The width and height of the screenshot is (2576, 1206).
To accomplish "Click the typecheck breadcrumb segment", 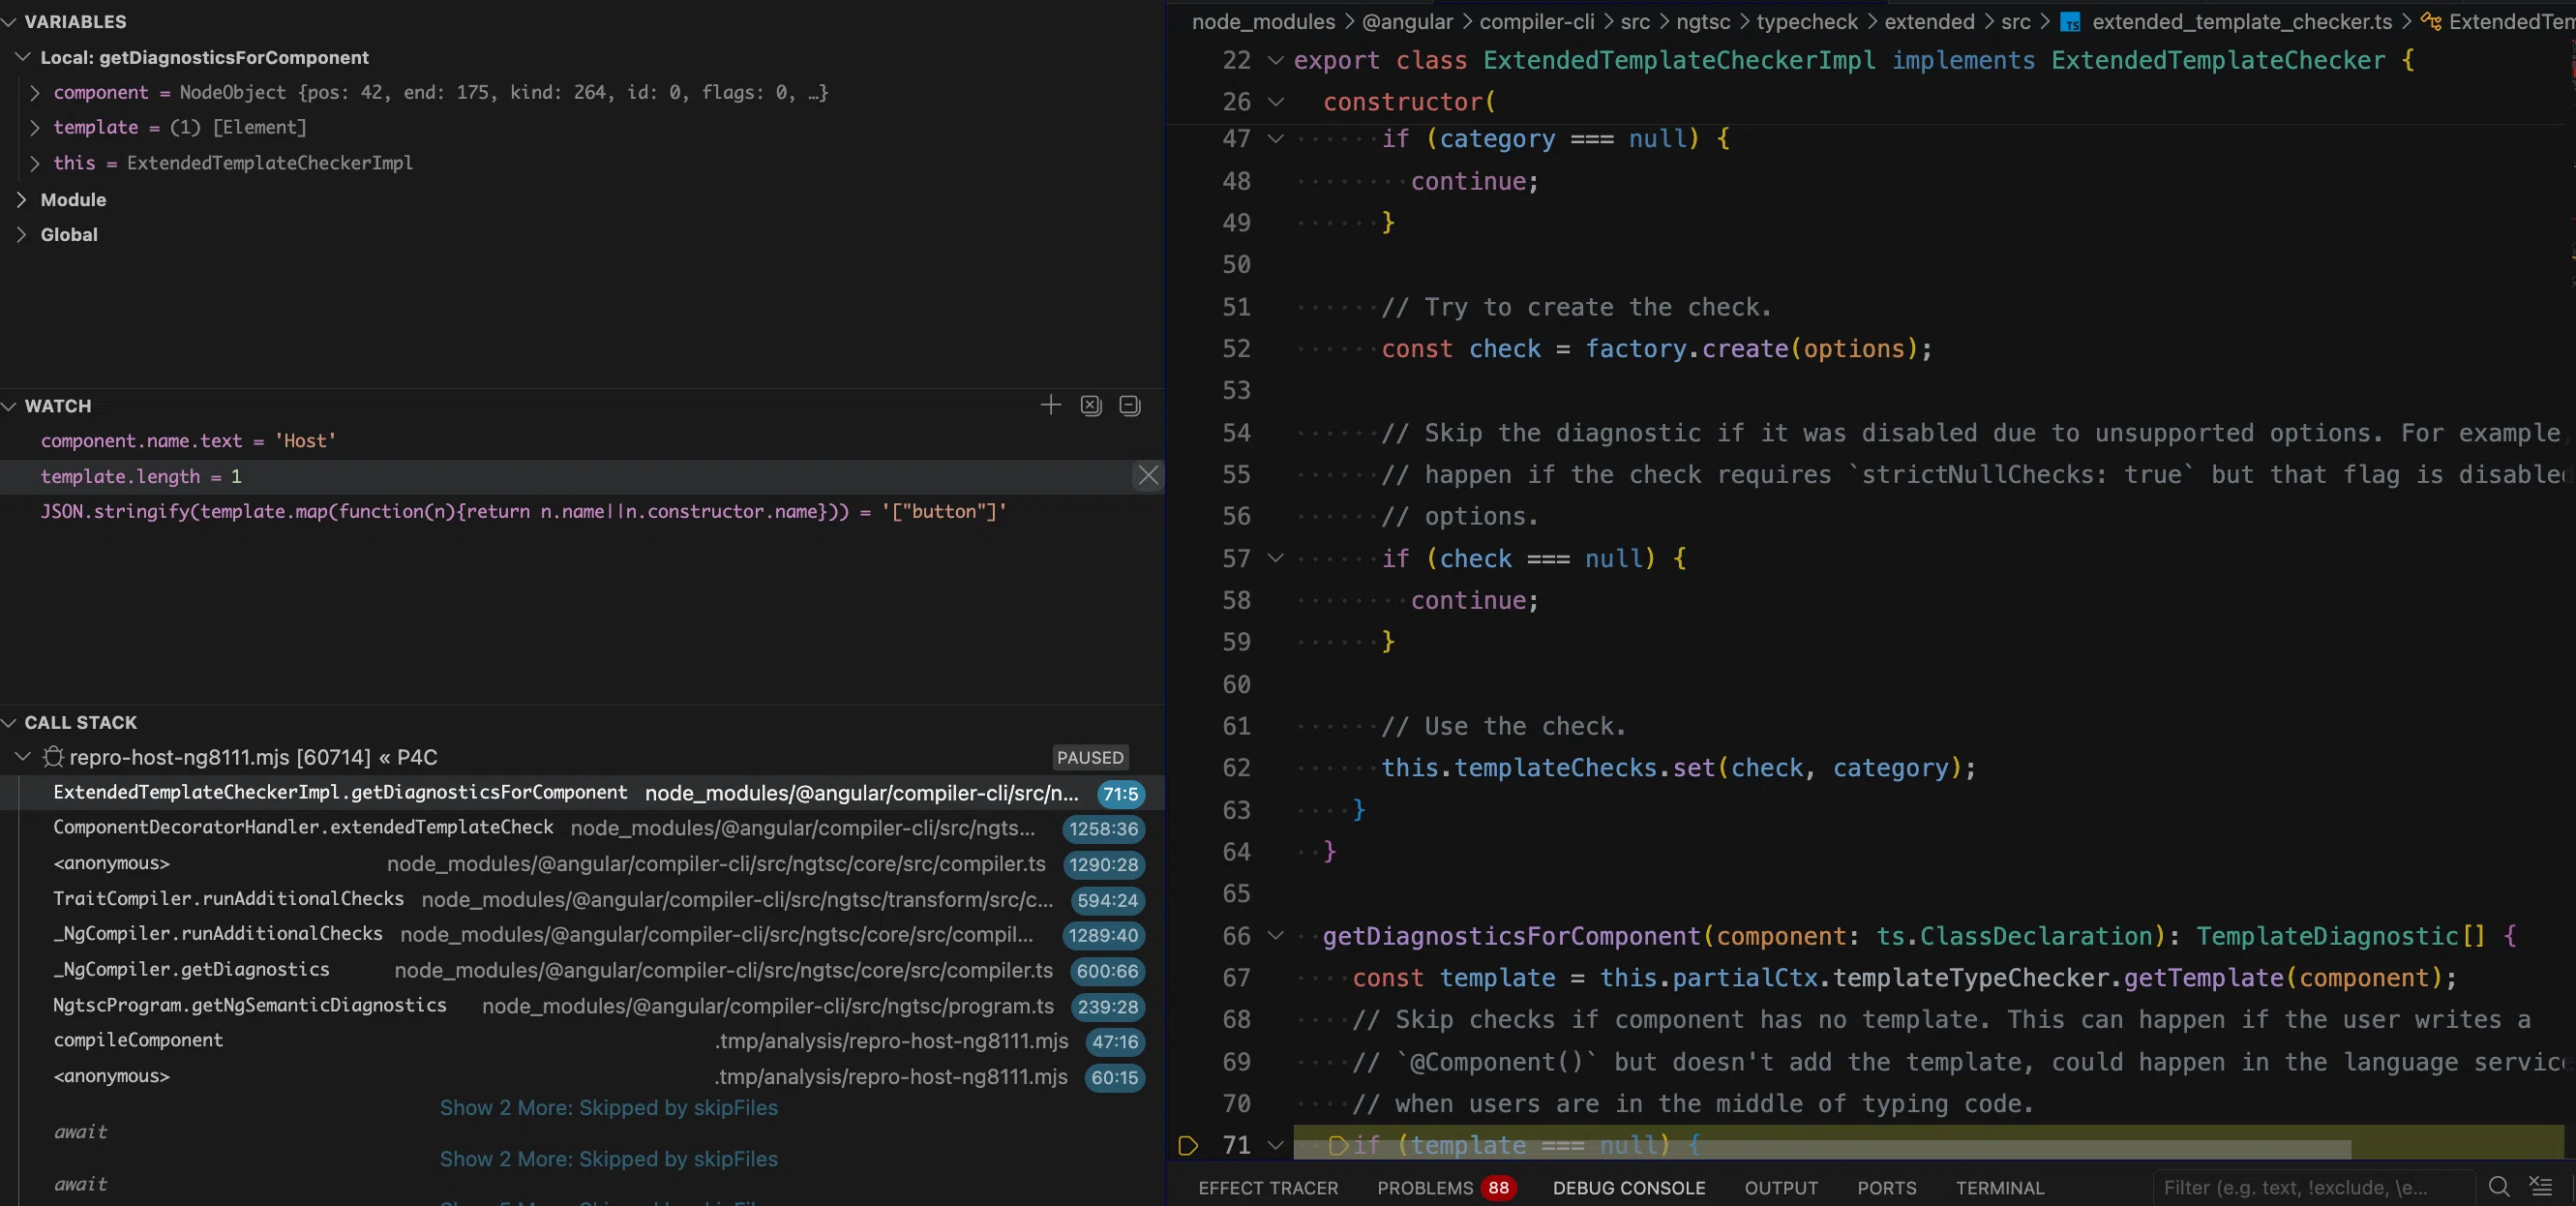I will (1807, 22).
